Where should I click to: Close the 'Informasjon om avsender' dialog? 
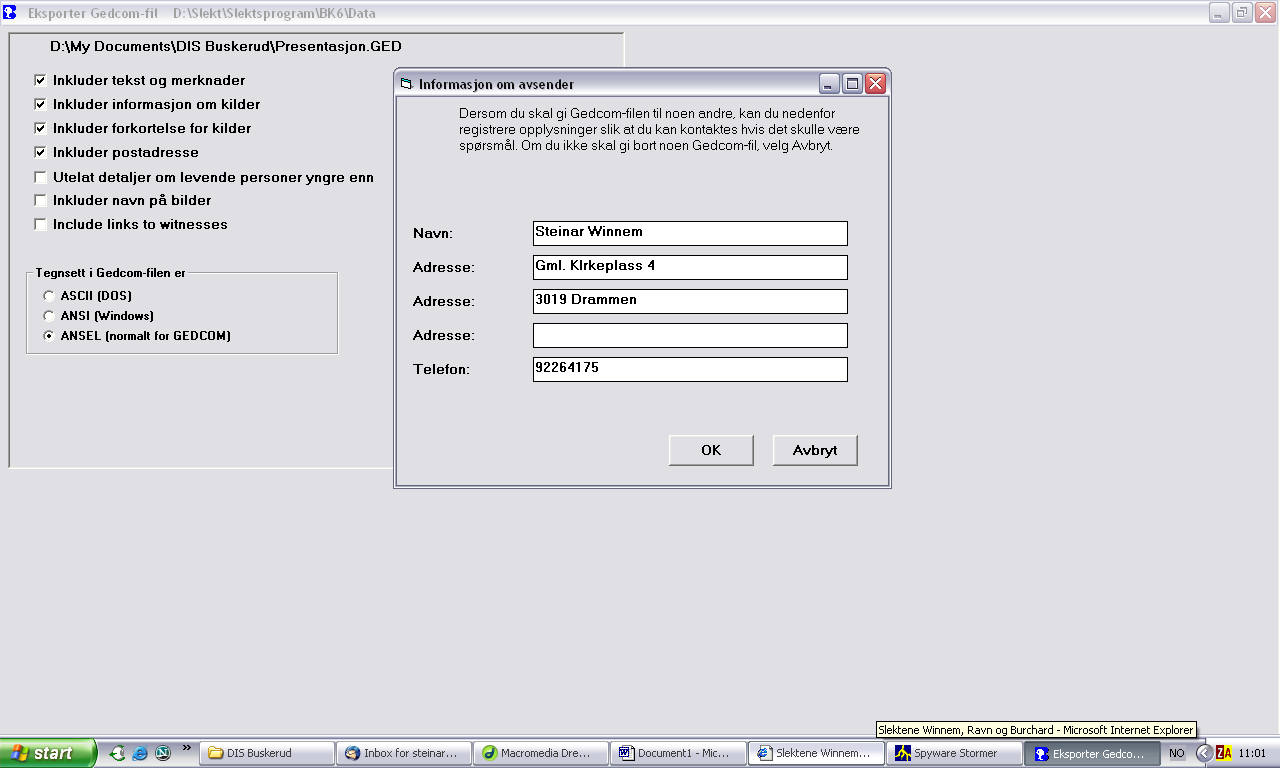pyautogui.click(x=875, y=84)
